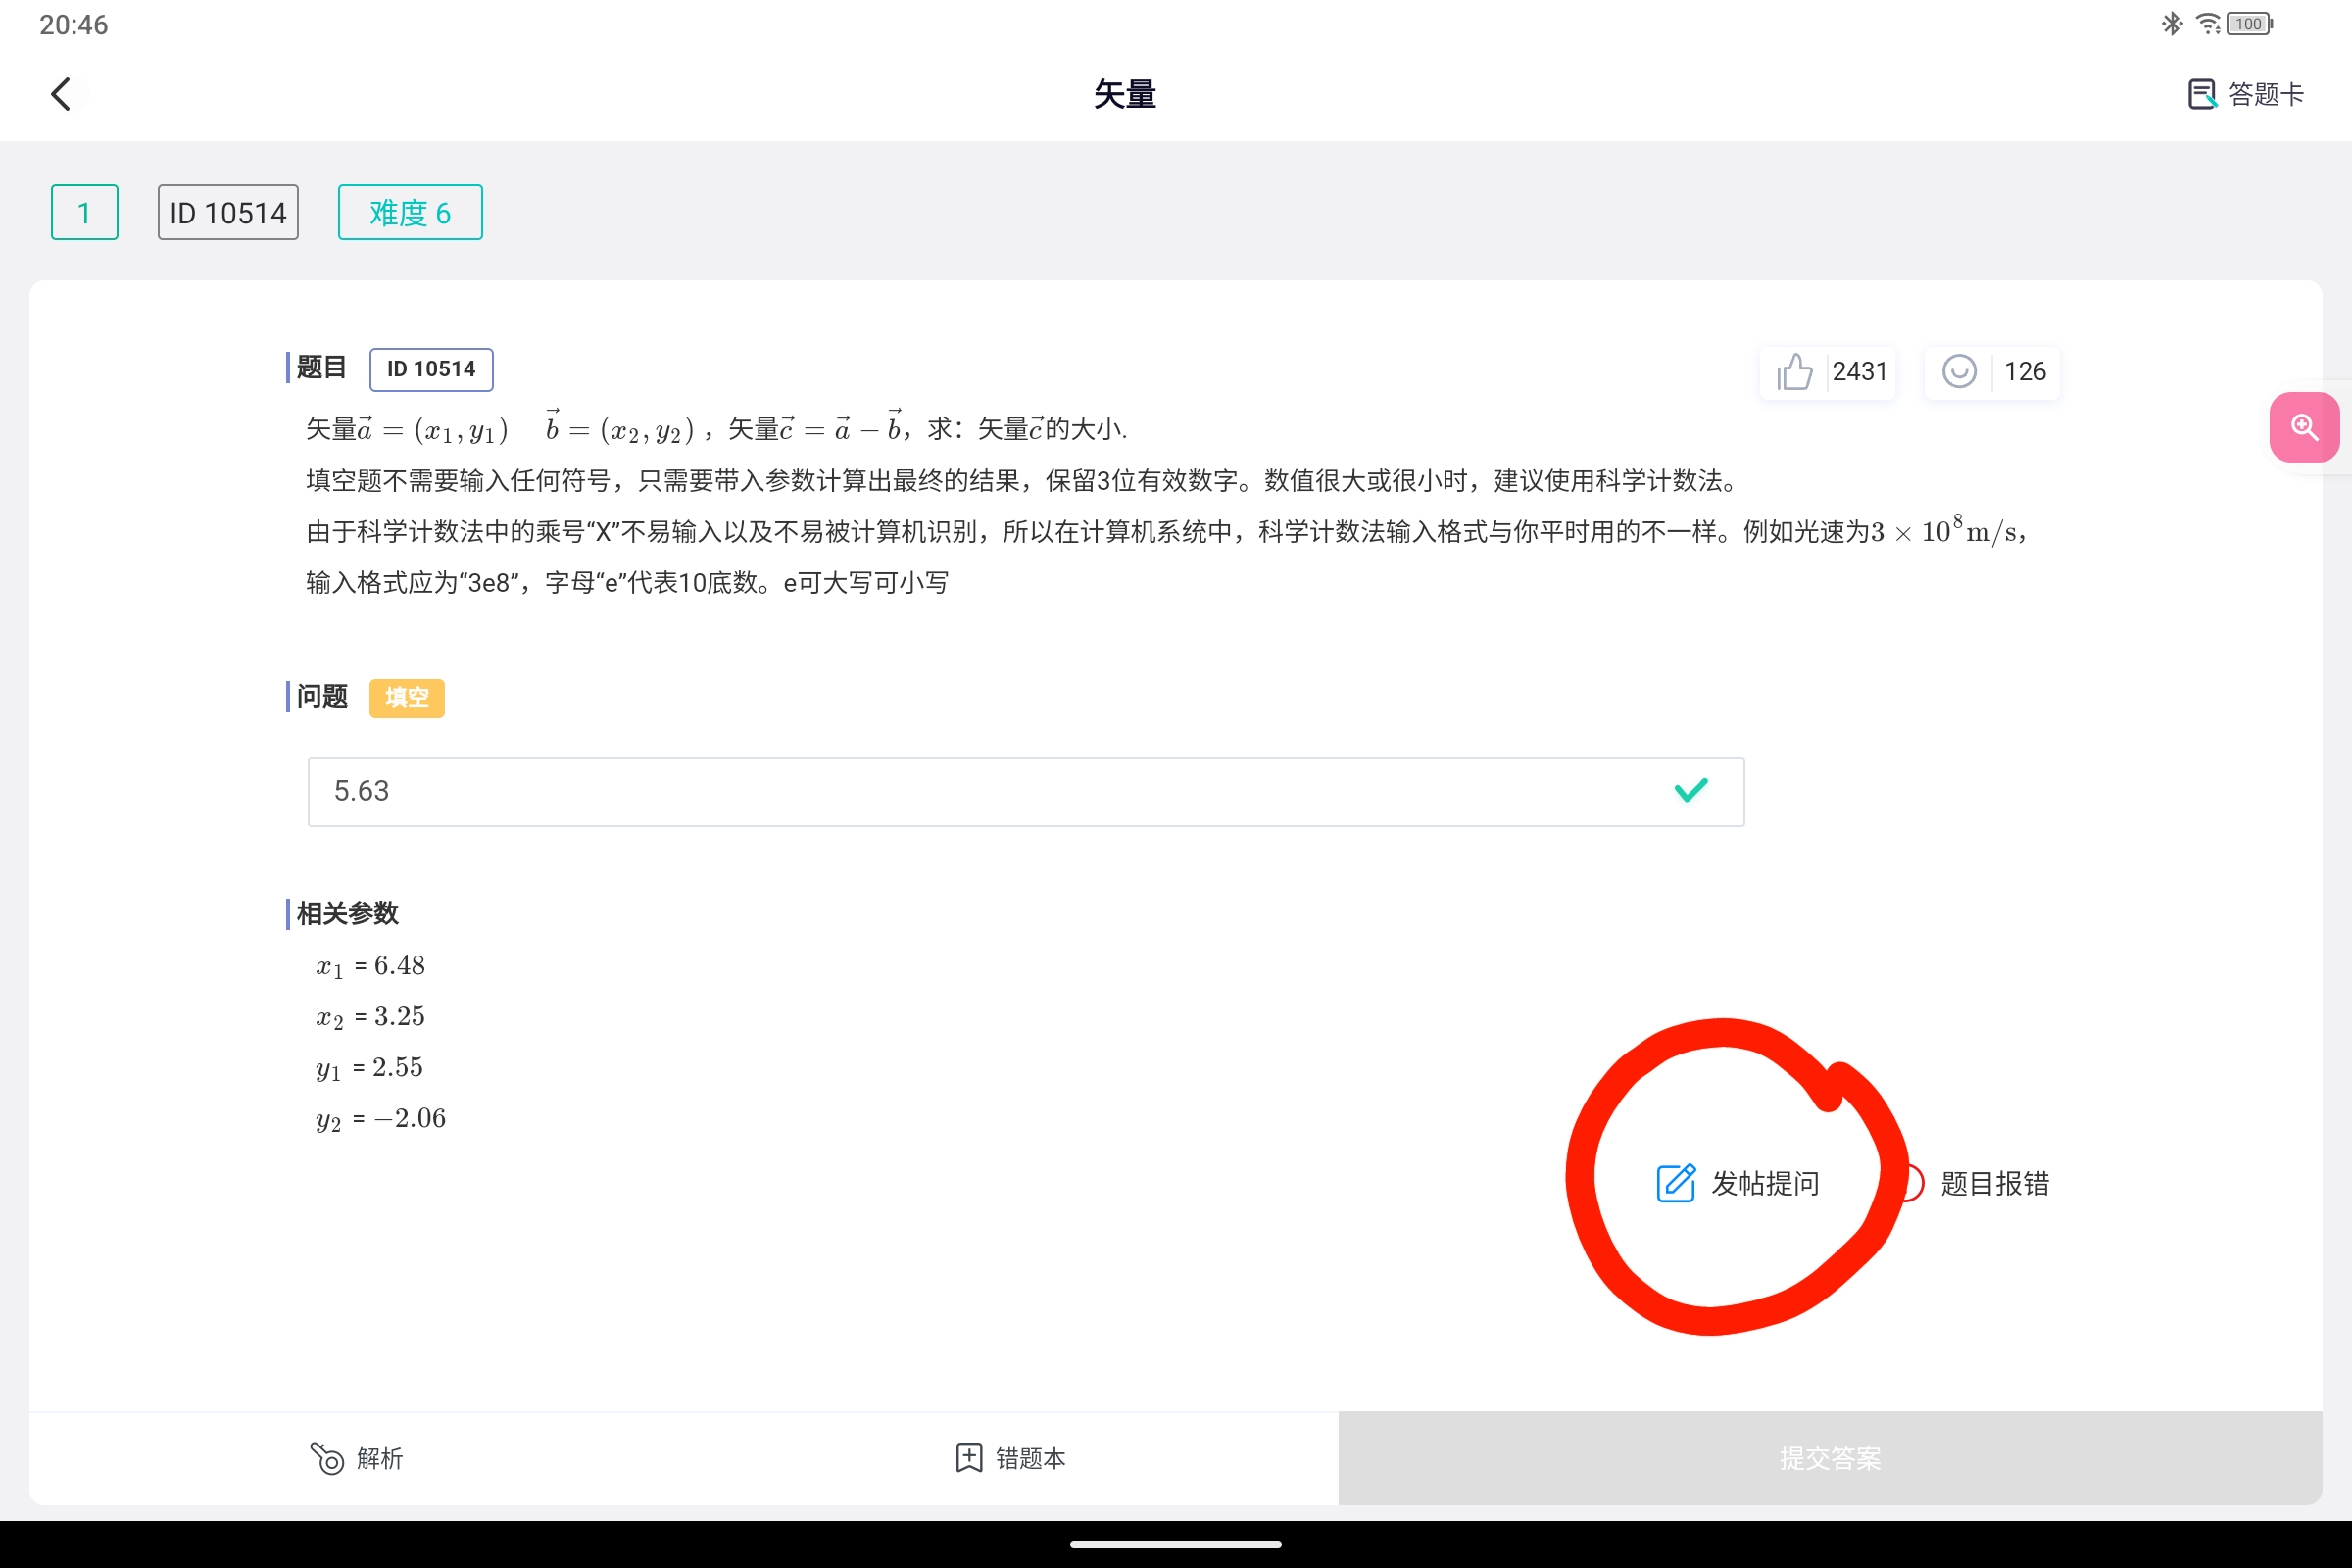This screenshot has width=2352, height=1568.
Task: Click the 解析 analysis icon
Action: (x=326, y=1458)
